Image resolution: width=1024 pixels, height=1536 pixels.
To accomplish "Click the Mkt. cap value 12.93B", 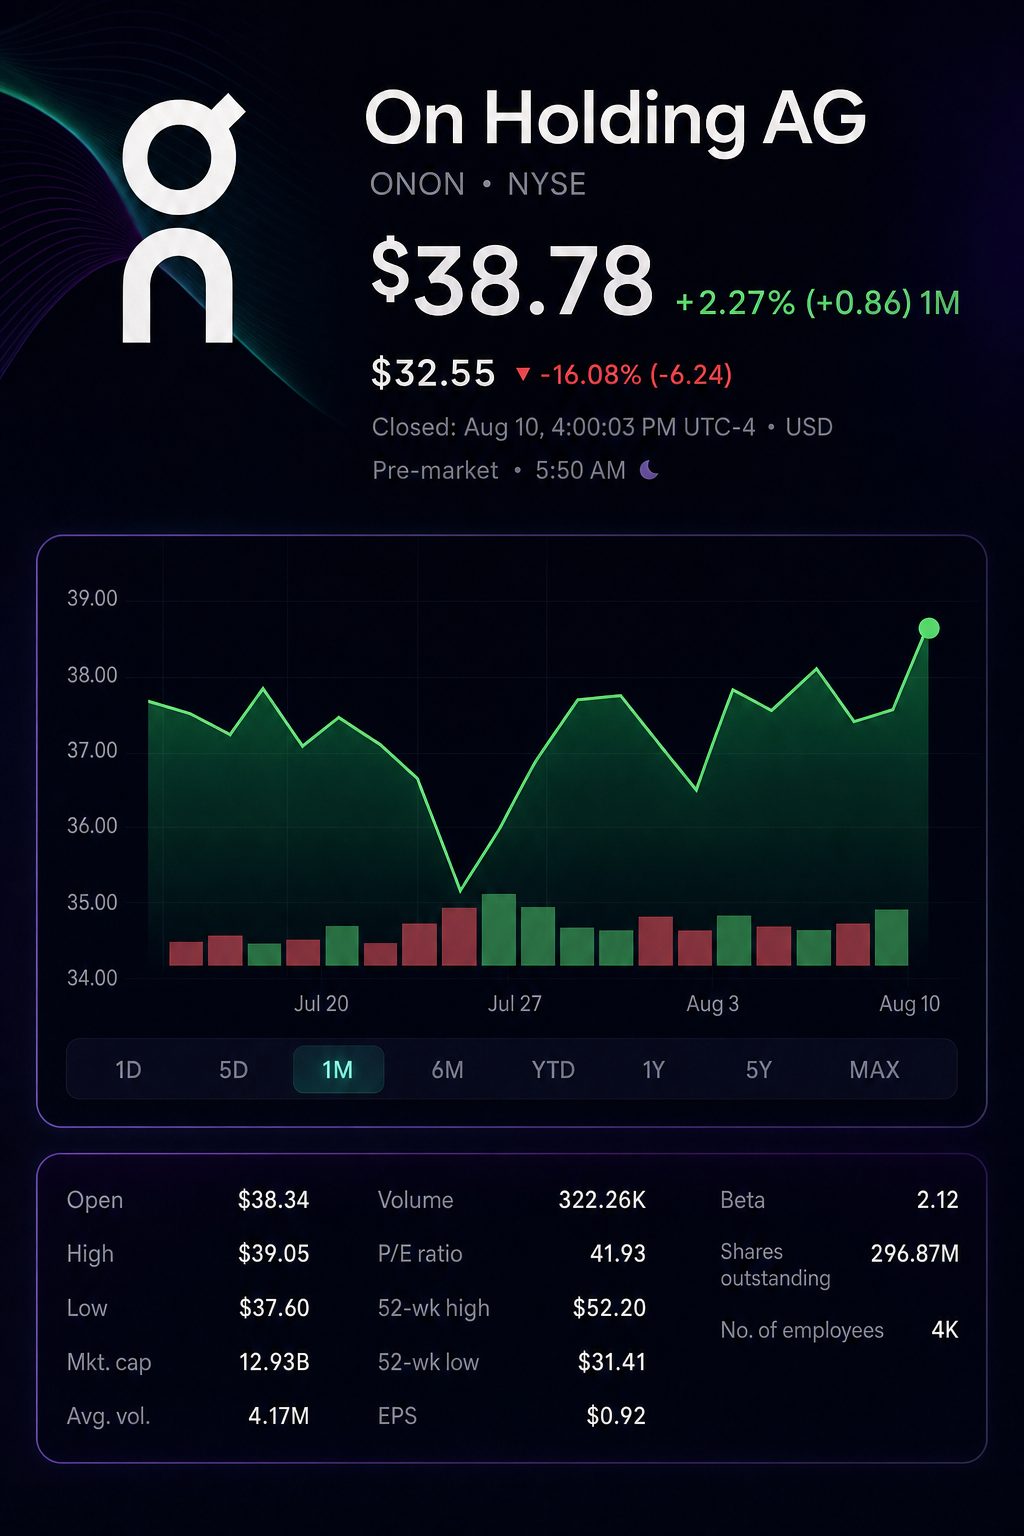I will (274, 1362).
